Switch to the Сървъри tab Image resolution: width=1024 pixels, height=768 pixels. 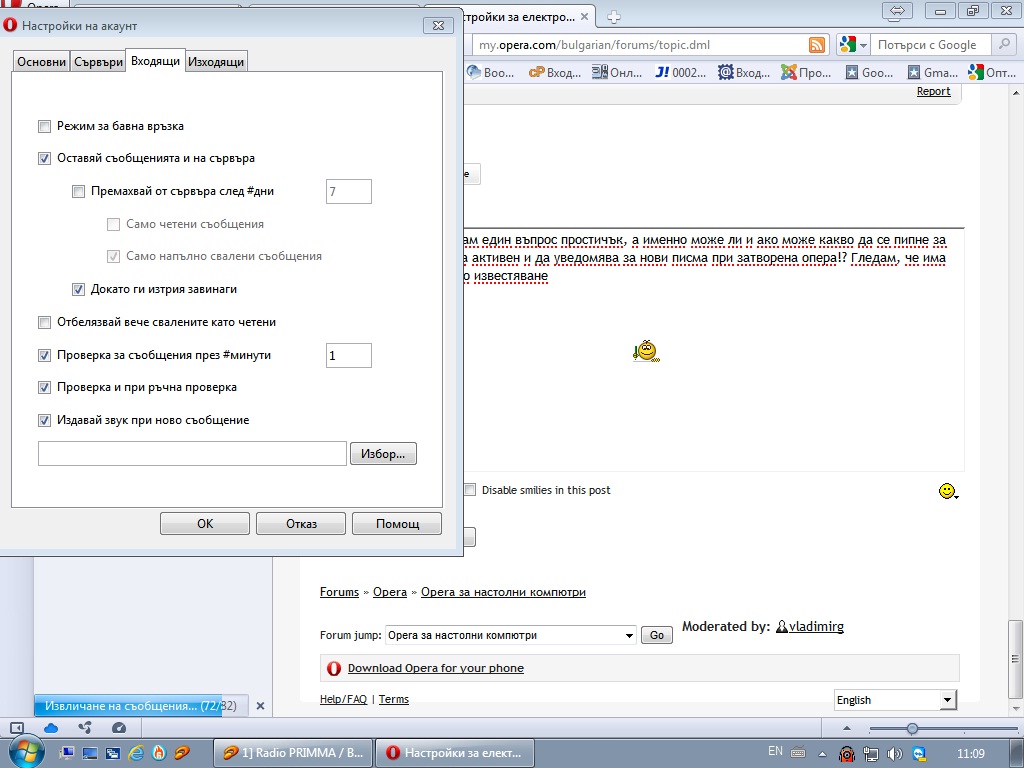click(98, 62)
